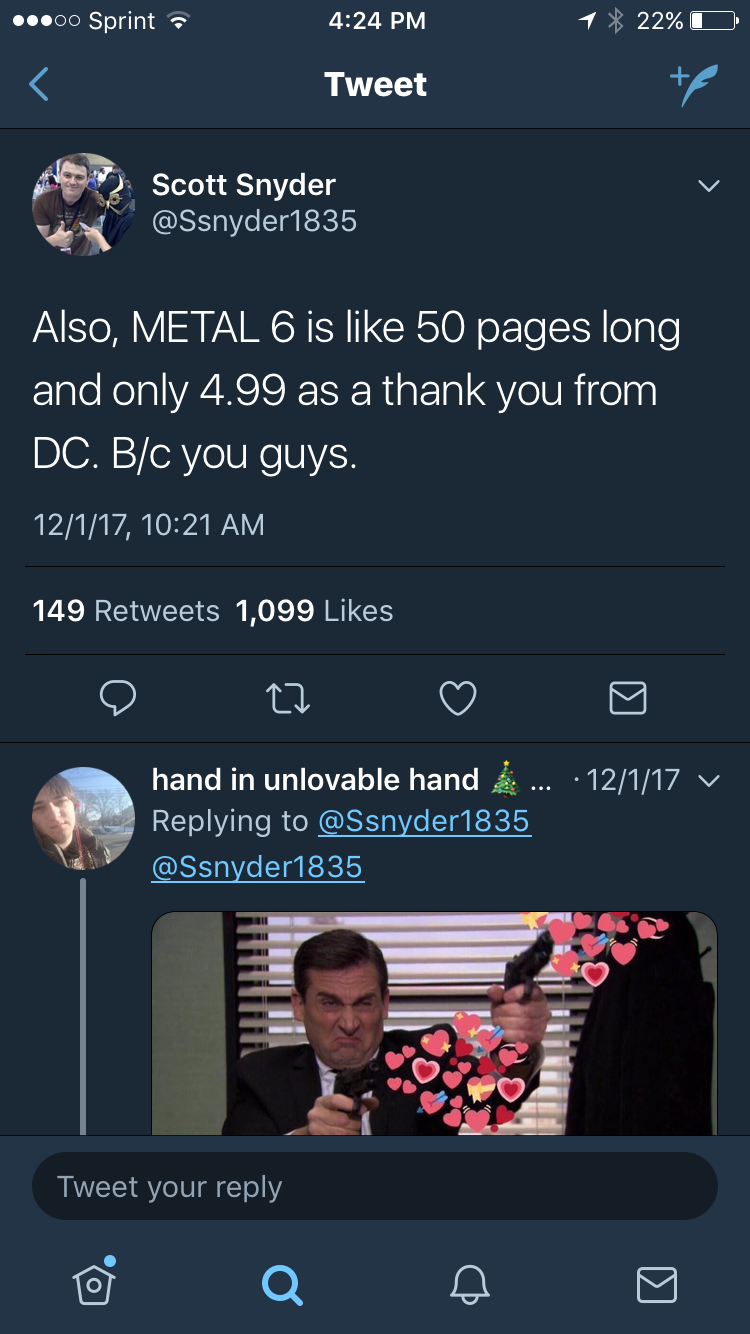Open the Messages tab in the bottom bar
The width and height of the screenshot is (750, 1334).
[x=657, y=1284]
